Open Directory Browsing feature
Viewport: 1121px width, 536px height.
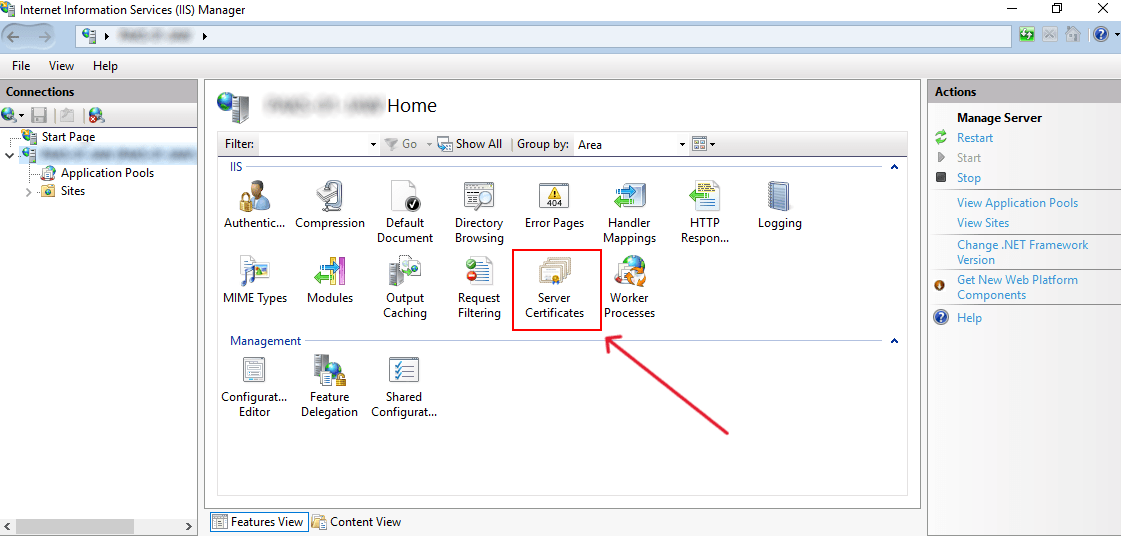click(479, 212)
